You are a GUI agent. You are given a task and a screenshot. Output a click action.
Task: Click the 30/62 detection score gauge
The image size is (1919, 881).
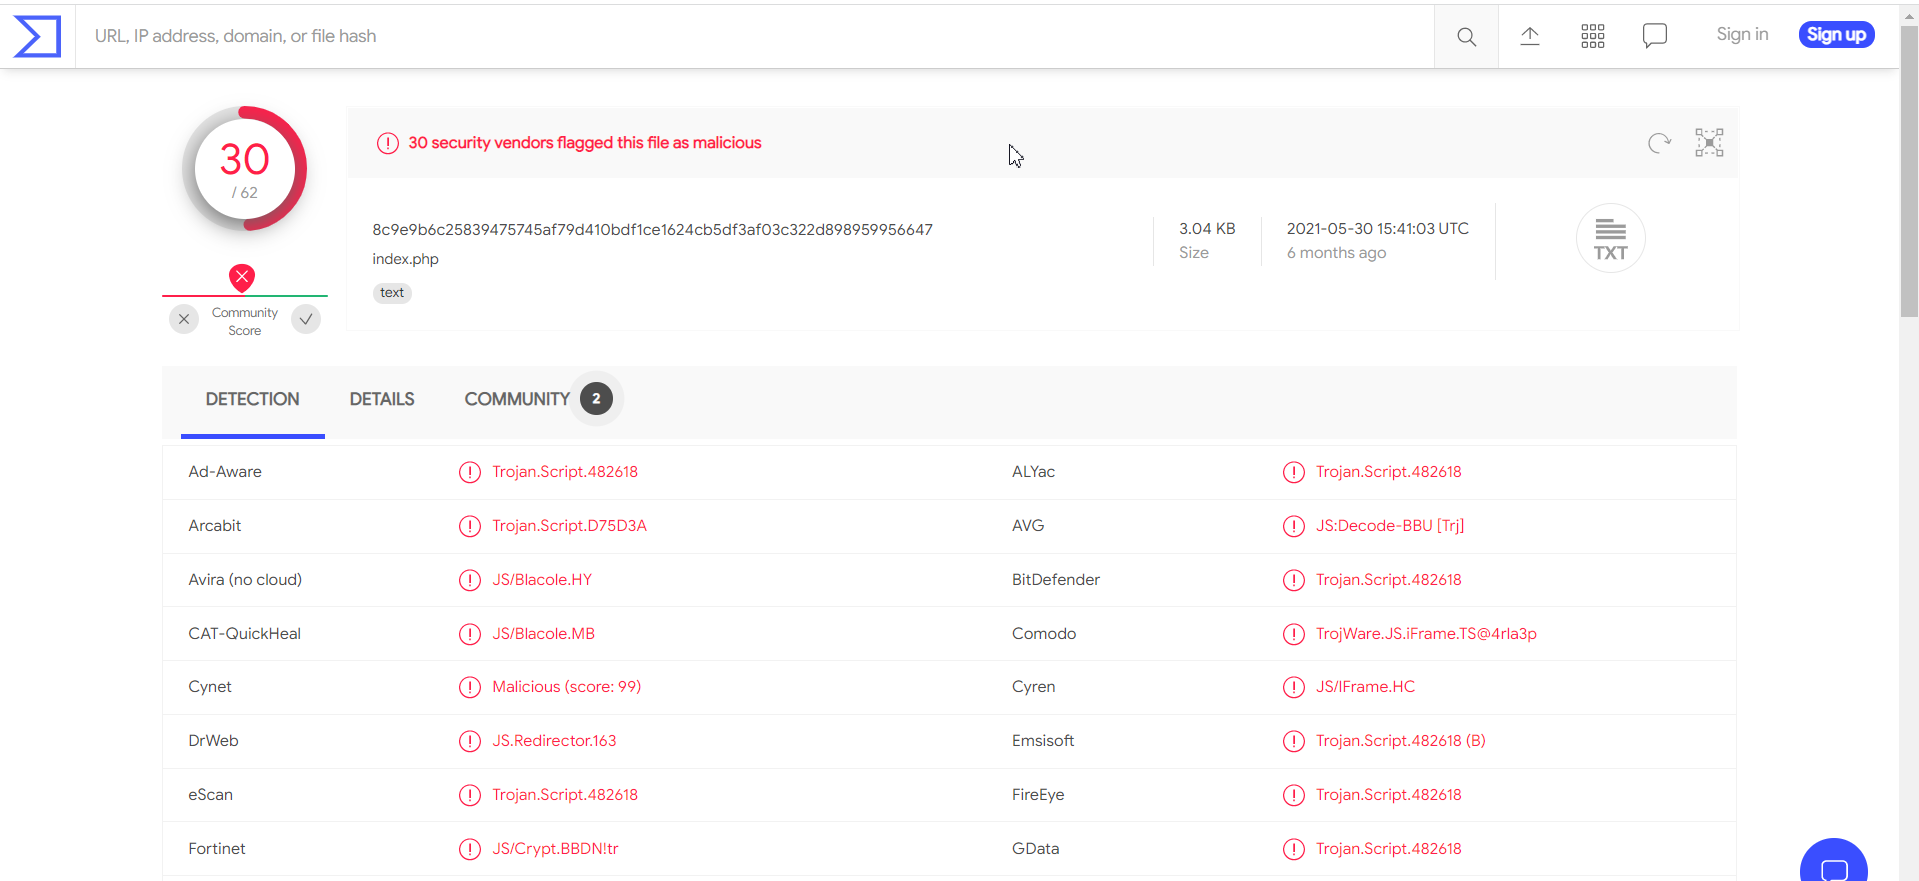click(245, 169)
